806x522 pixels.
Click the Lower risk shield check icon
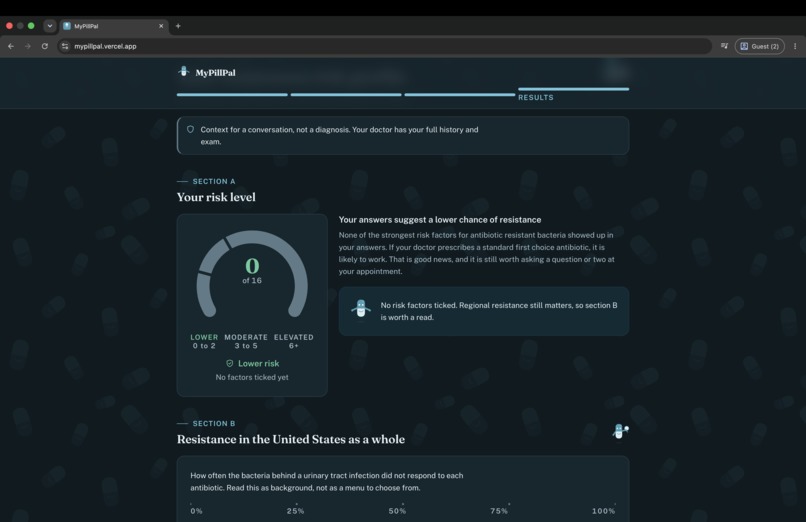pos(230,363)
